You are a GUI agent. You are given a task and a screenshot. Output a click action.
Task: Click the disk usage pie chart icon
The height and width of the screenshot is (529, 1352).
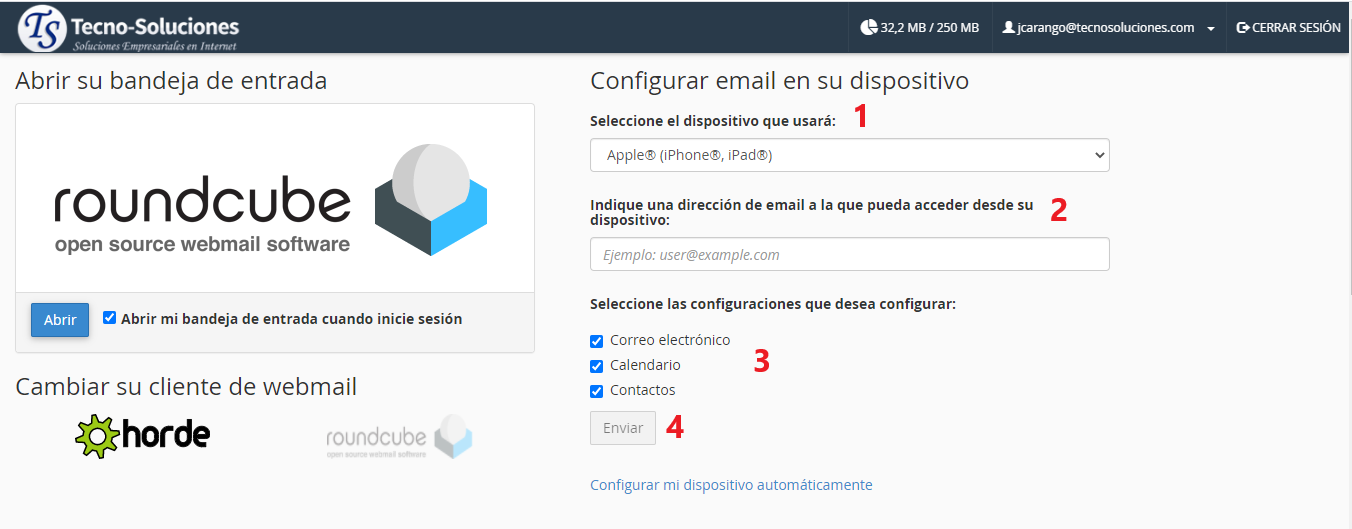coord(868,28)
